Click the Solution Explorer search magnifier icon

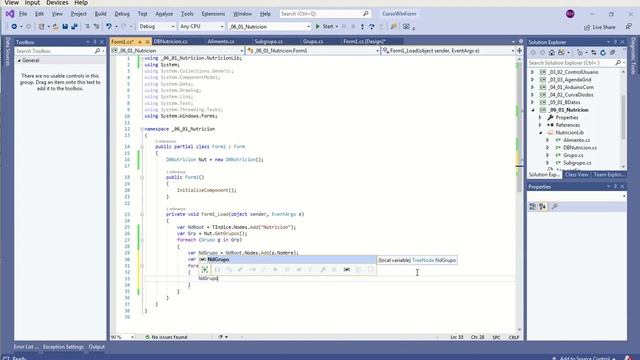pyautogui.click(x=618, y=63)
